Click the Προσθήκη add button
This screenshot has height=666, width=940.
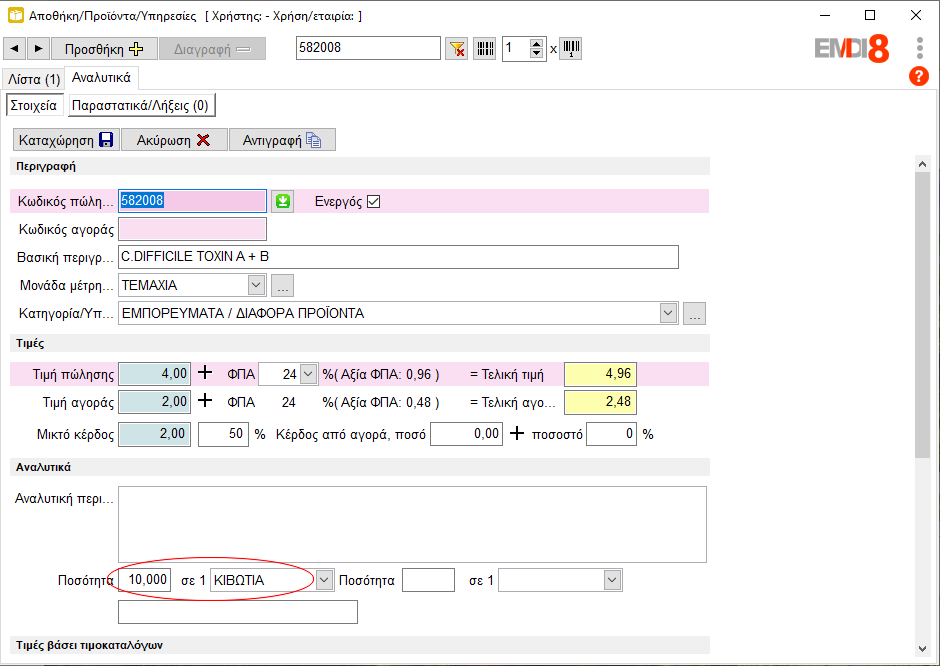[104, 49]
